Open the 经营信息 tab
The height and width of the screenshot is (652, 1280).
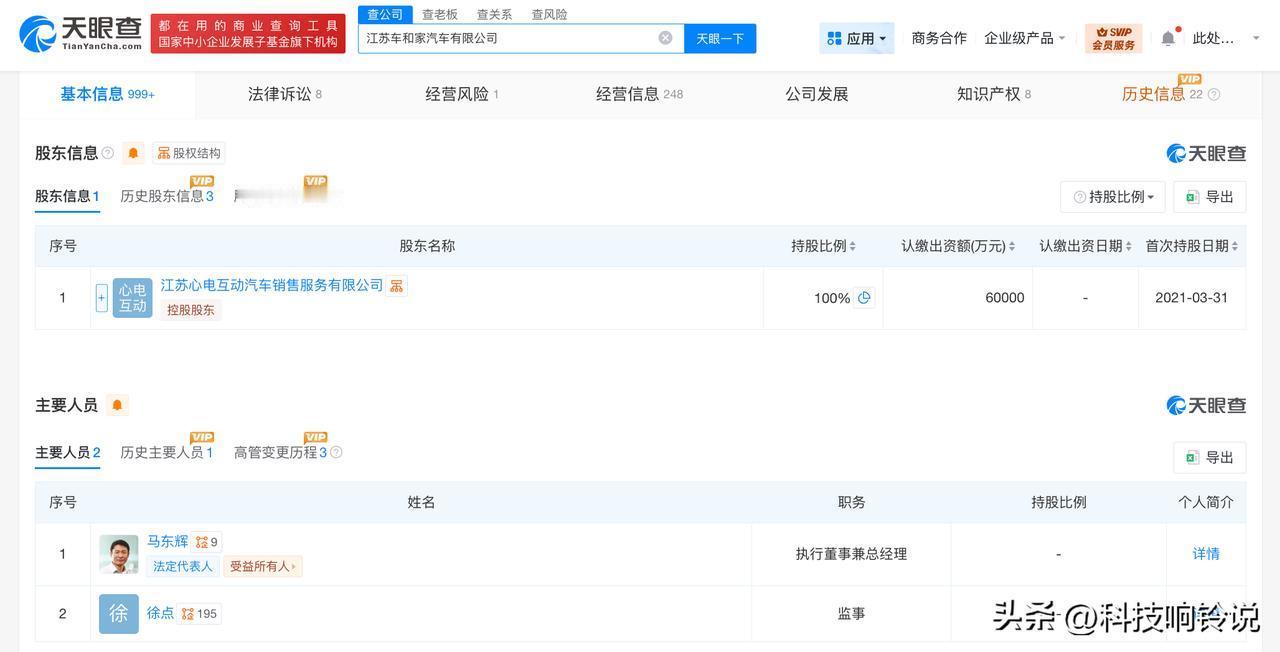(x=640, y=94)
